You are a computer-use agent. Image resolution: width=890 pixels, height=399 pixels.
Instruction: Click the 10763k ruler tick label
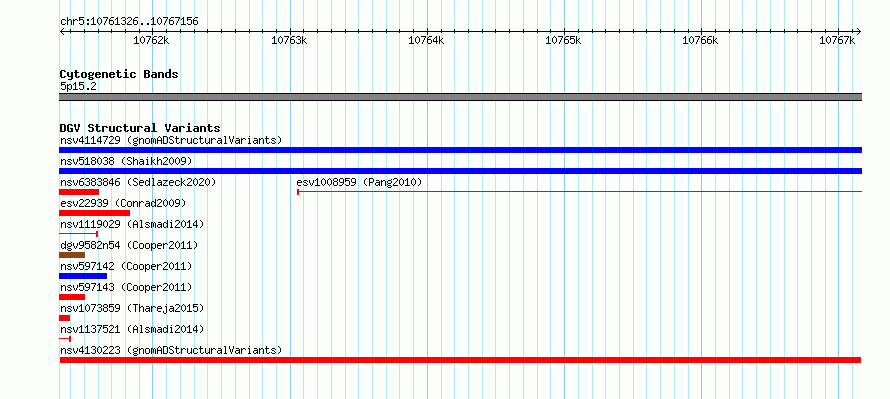(289, 41)
